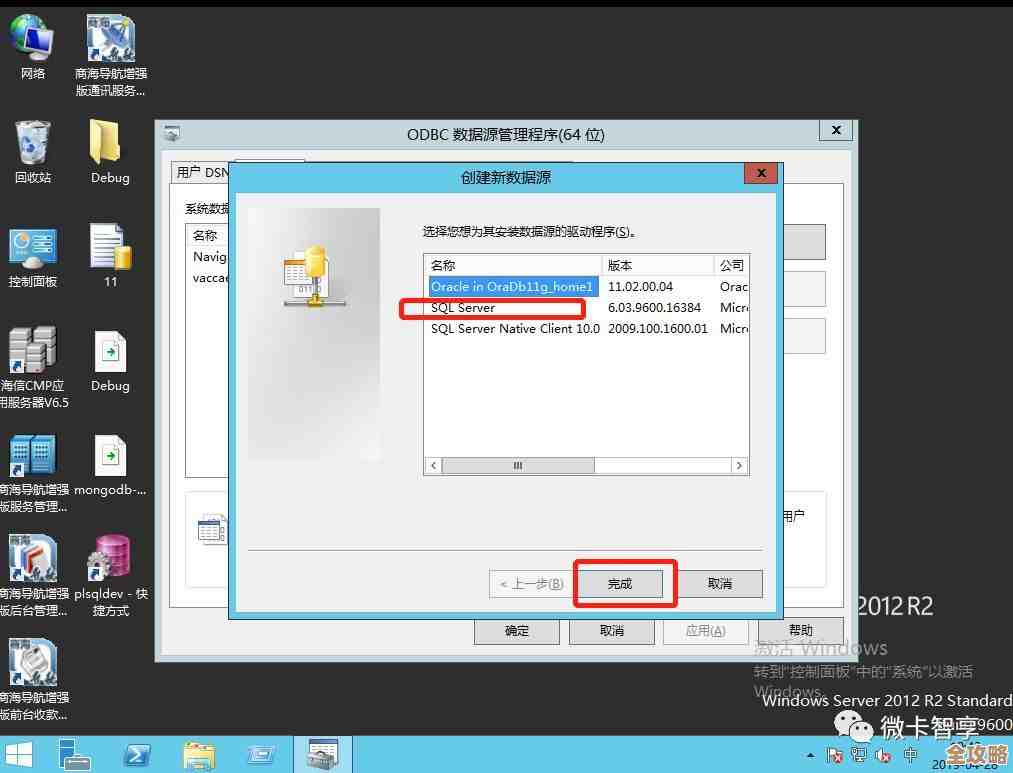The image size is (1013, 773).
Task: Open Windows PowerShell from taskbar
Action: (x=137, y=753)
